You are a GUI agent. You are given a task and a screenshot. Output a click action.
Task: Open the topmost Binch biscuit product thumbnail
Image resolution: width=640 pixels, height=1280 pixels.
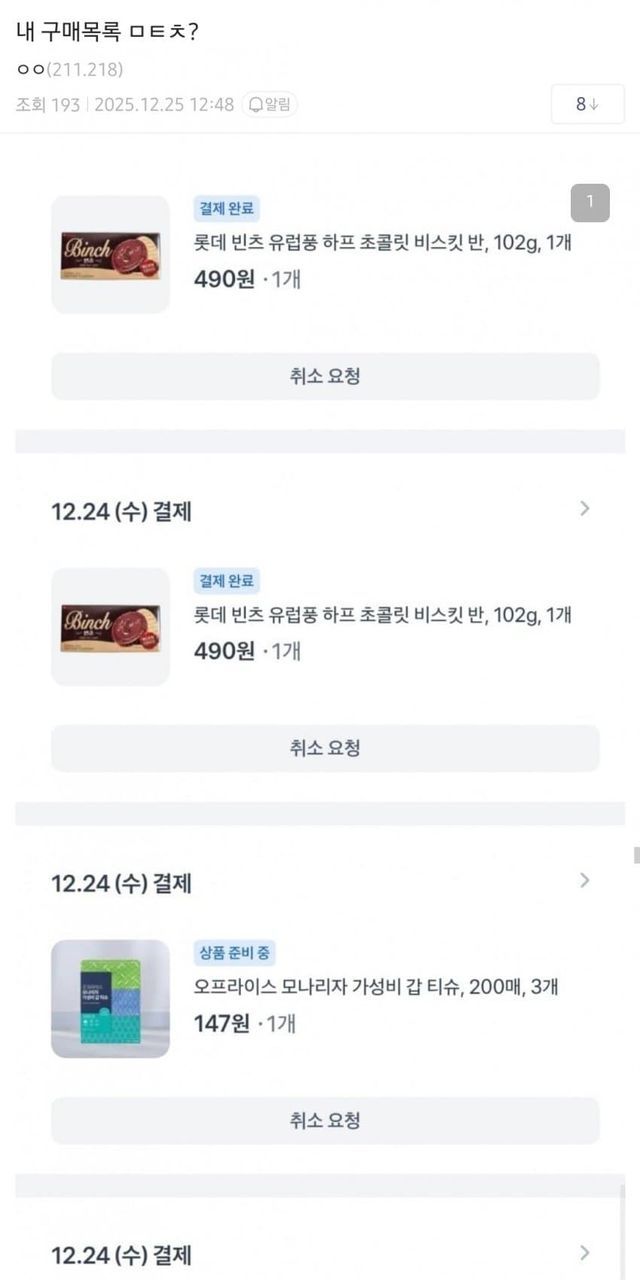click(x=110, y=255)
